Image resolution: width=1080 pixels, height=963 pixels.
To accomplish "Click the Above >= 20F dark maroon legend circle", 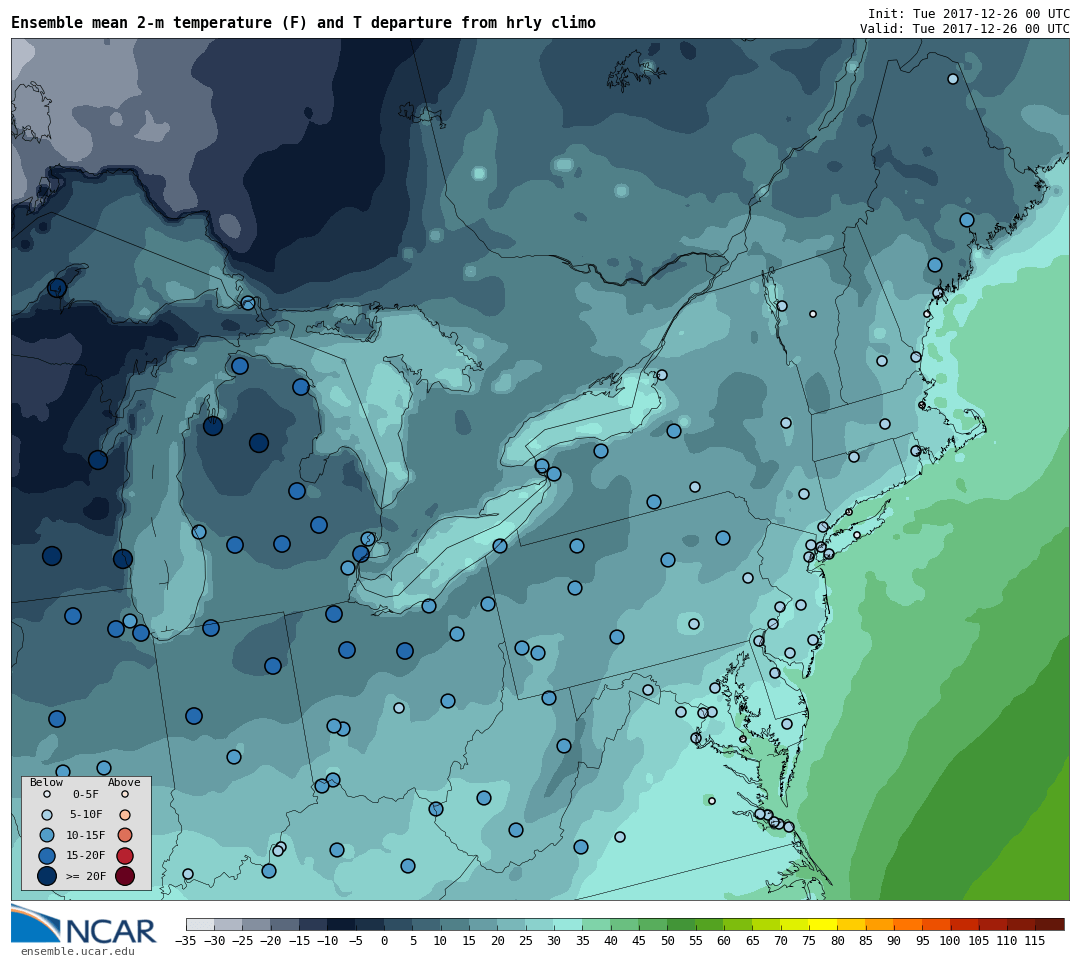I will point(125,876).
